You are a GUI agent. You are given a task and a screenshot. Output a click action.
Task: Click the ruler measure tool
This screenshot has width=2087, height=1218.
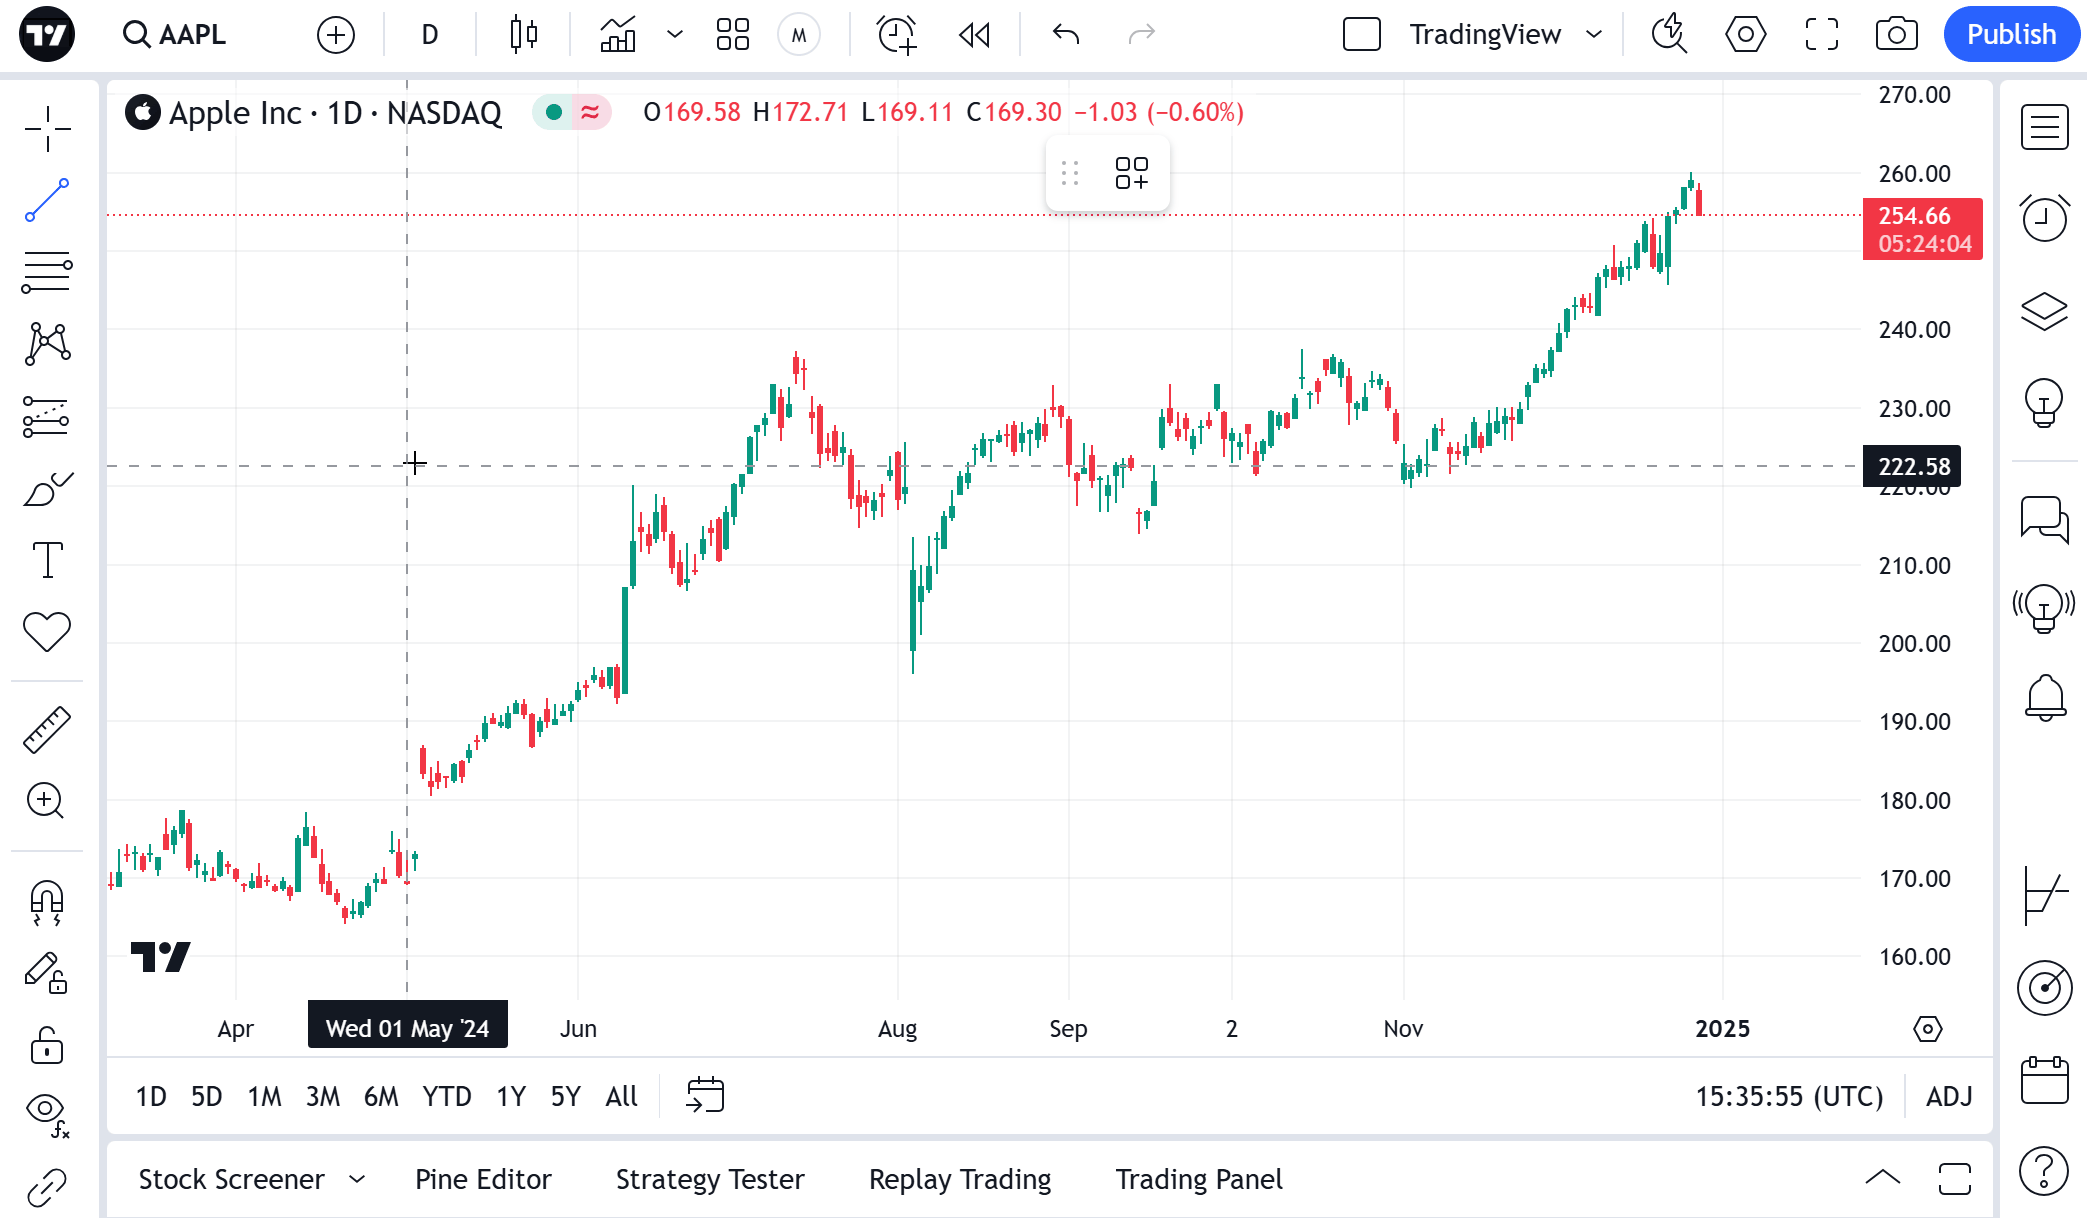[47, 729]
